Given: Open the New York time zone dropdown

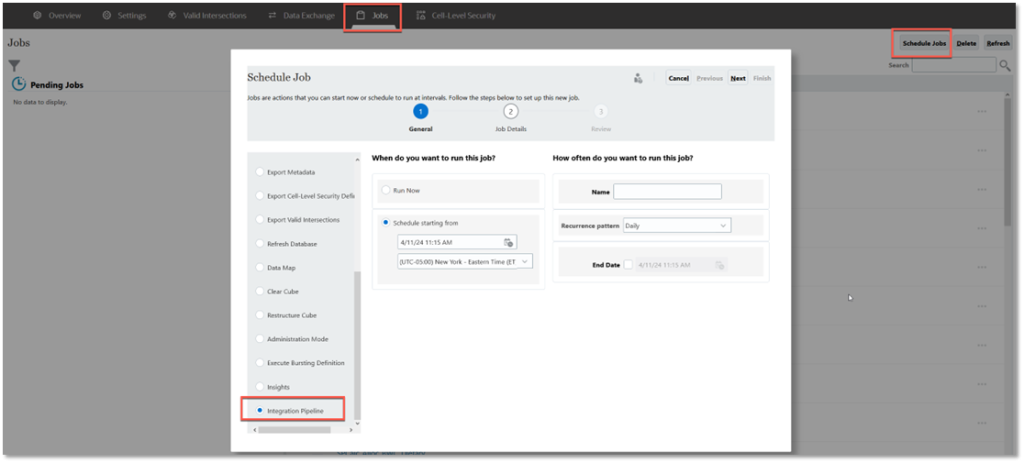Looking at the screenshot, I should point(465,261).
